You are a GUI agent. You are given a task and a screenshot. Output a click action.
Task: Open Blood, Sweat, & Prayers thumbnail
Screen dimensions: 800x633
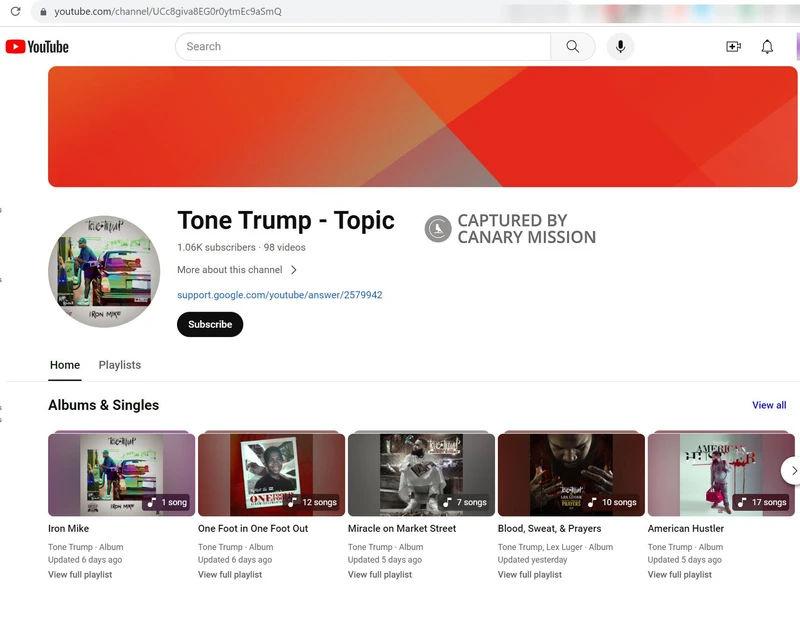point(571,474)
